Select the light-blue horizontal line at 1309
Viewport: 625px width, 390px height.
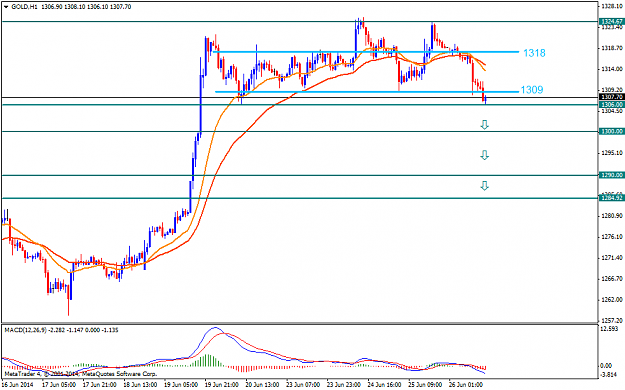[367, 92]
